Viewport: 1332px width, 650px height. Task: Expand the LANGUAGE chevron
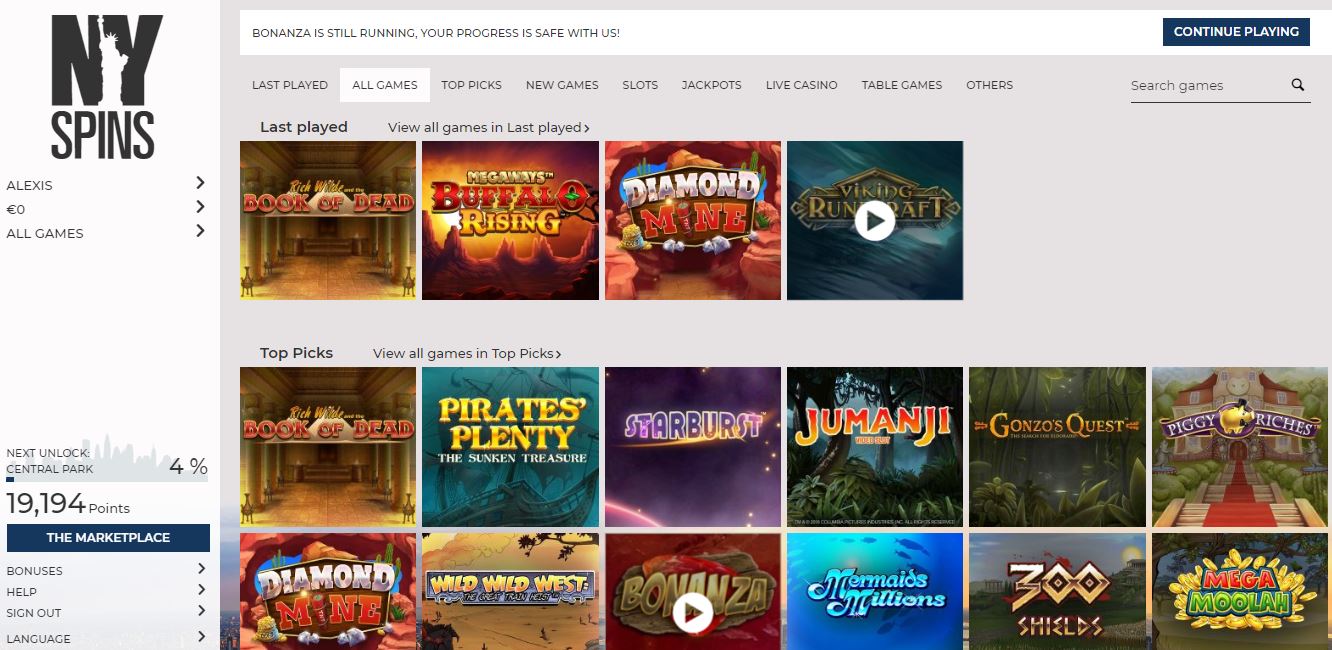(201, 636)
